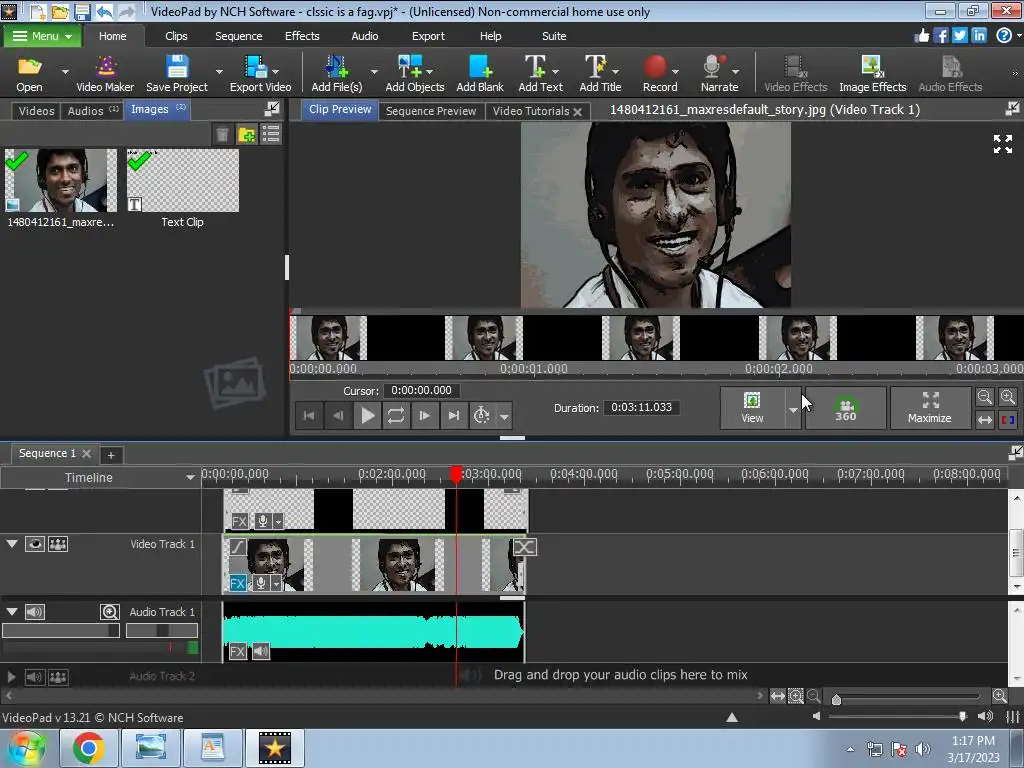1024x768 pixels.
Task: Step forward one frame
Action: pos(424,415)
